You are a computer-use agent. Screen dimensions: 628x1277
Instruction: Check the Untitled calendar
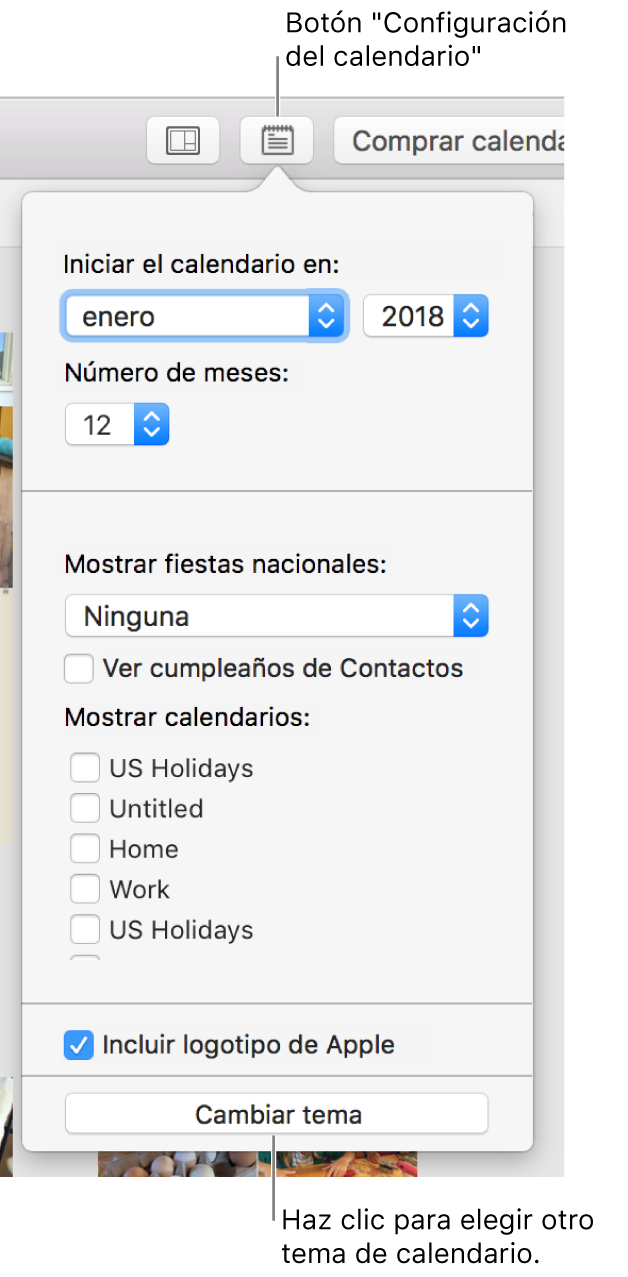pos(85,808)
